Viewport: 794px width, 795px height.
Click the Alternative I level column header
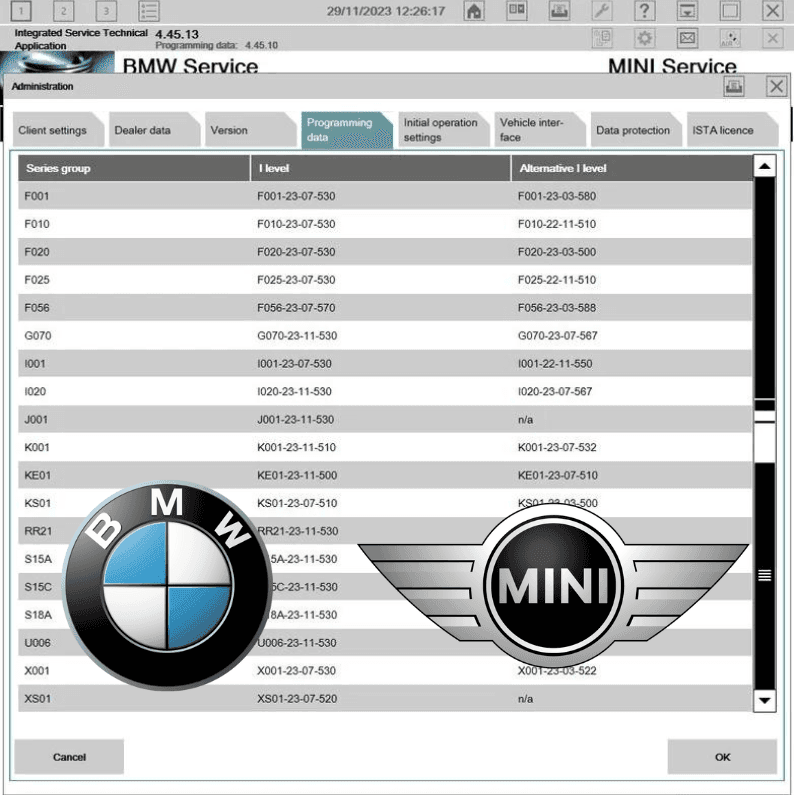click(x=632, y=168)
